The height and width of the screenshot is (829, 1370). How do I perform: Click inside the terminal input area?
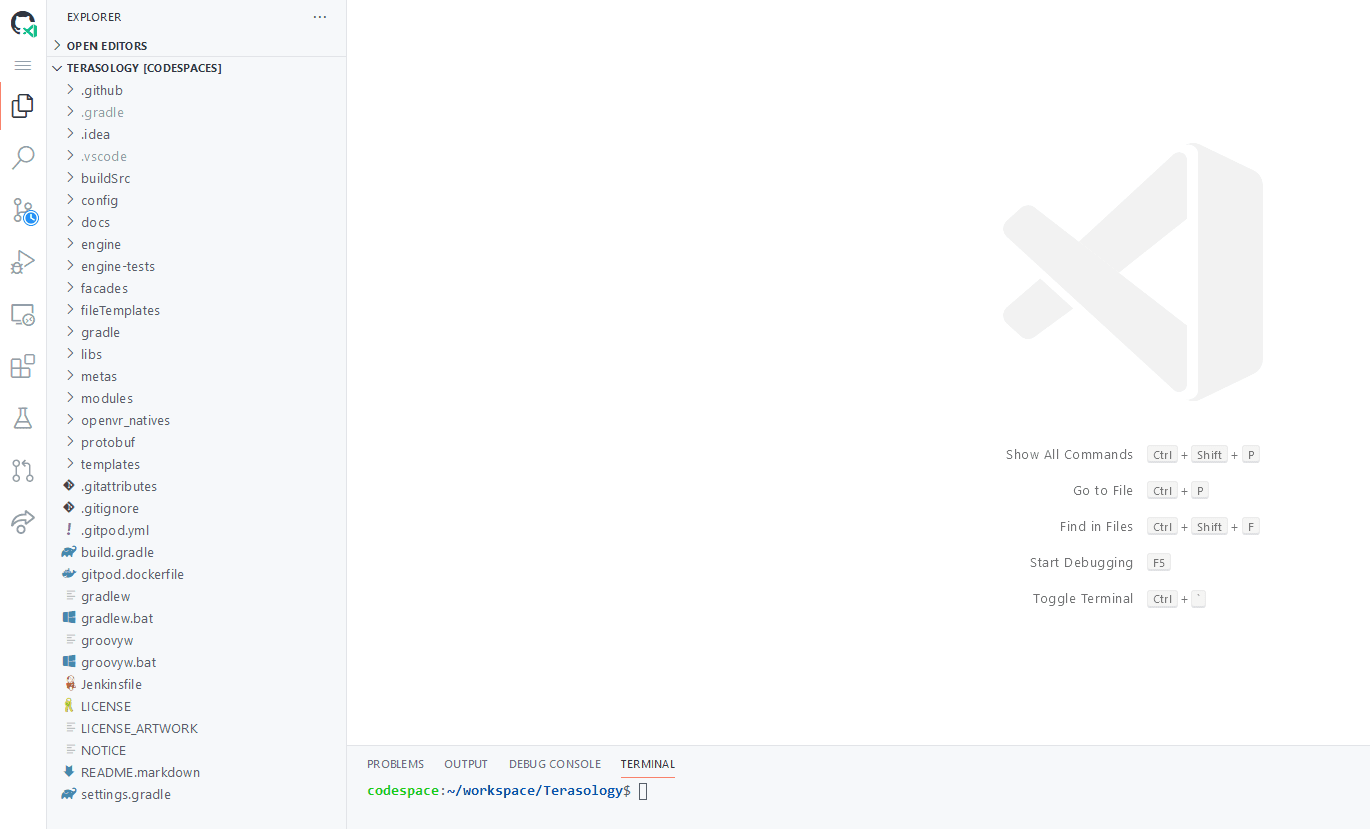point(700,790)
